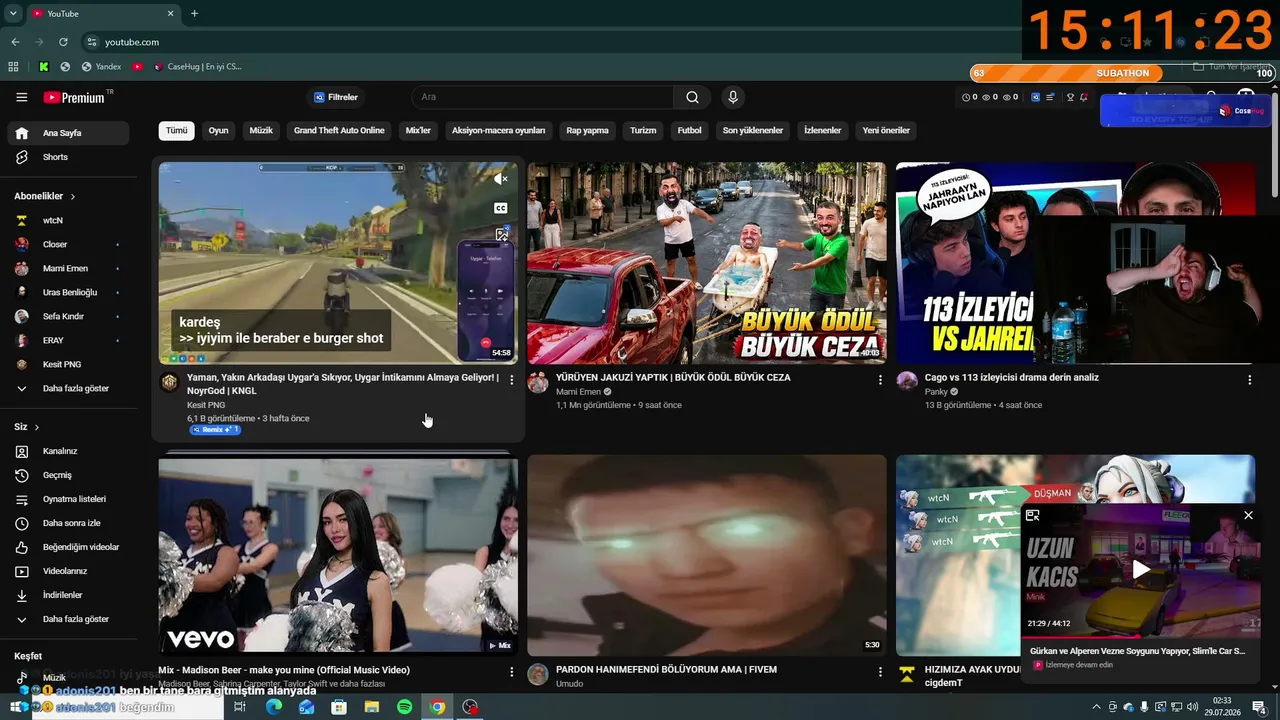Select the Yeni öneriler chip

[x=886, y=131]
